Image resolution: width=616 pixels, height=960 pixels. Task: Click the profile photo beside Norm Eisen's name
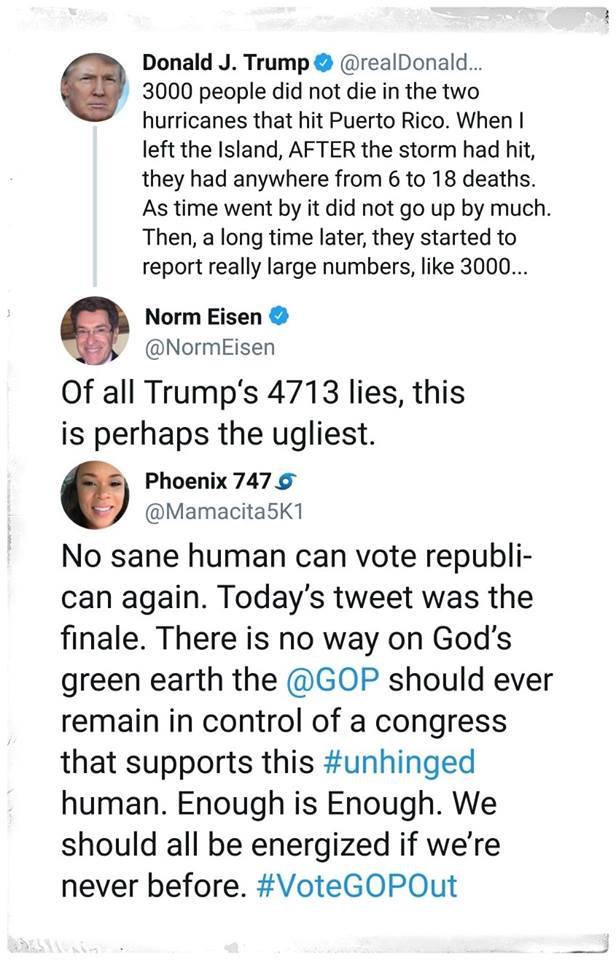(x=94, y=331)
